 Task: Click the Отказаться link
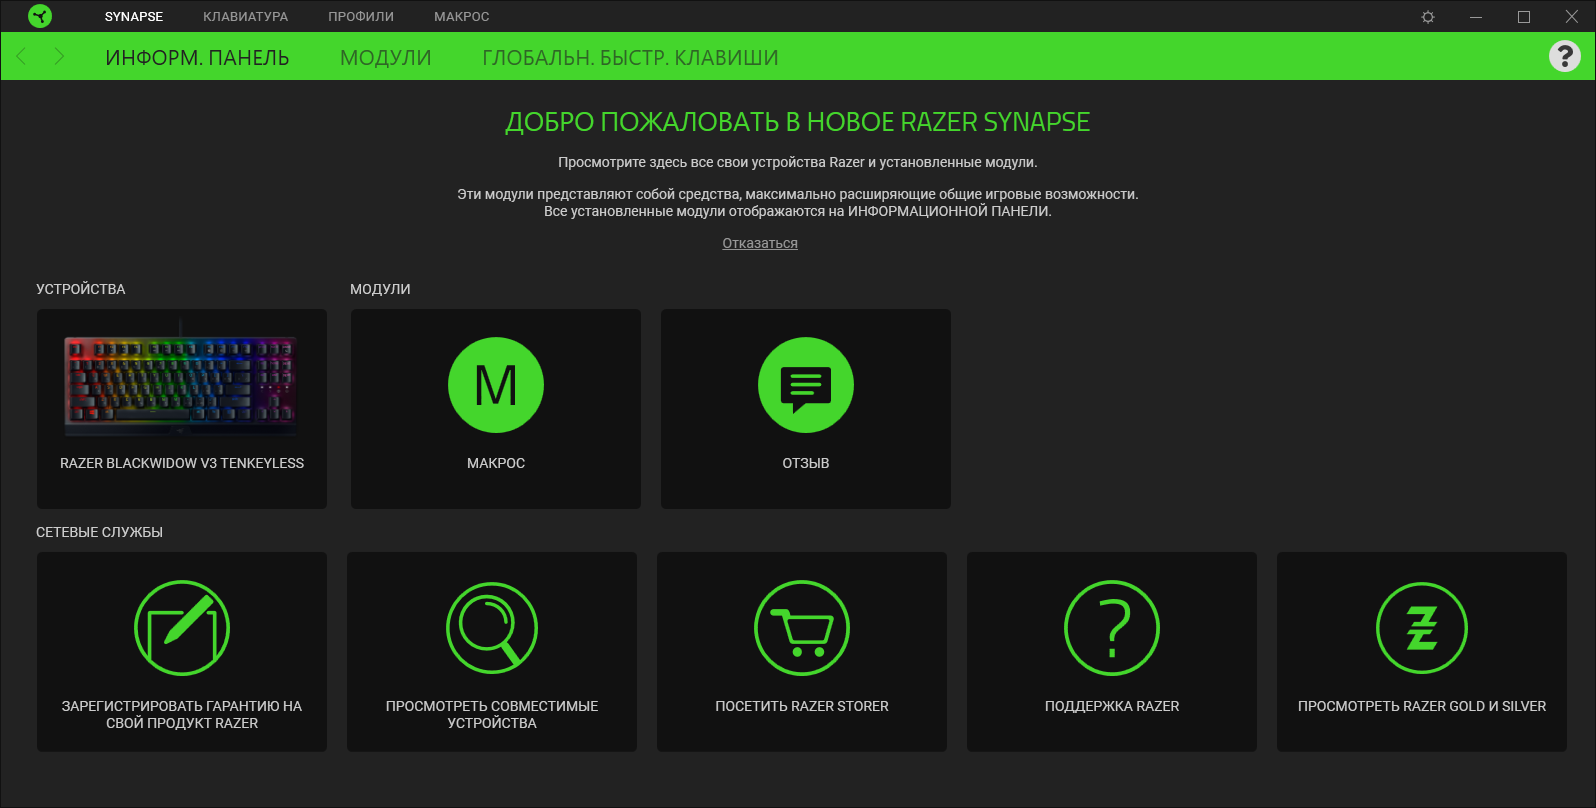coord(760,243)
